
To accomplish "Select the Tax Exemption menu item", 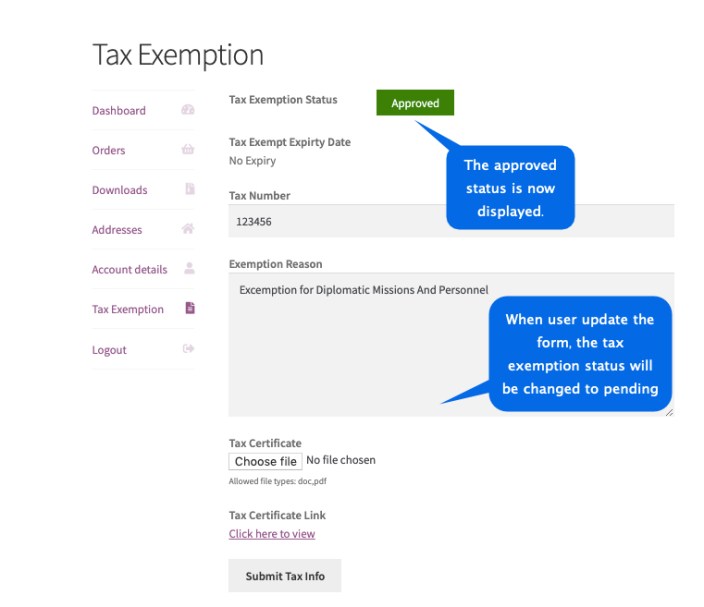I will [128, 309].
